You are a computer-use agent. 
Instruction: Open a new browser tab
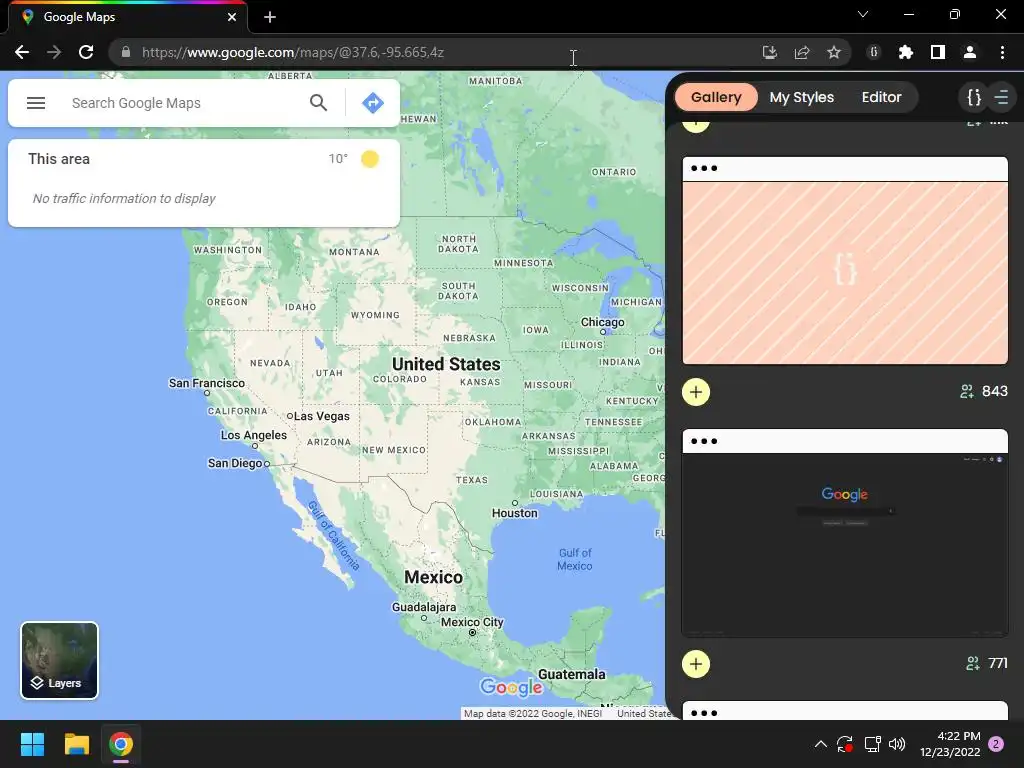click(270, 17)
